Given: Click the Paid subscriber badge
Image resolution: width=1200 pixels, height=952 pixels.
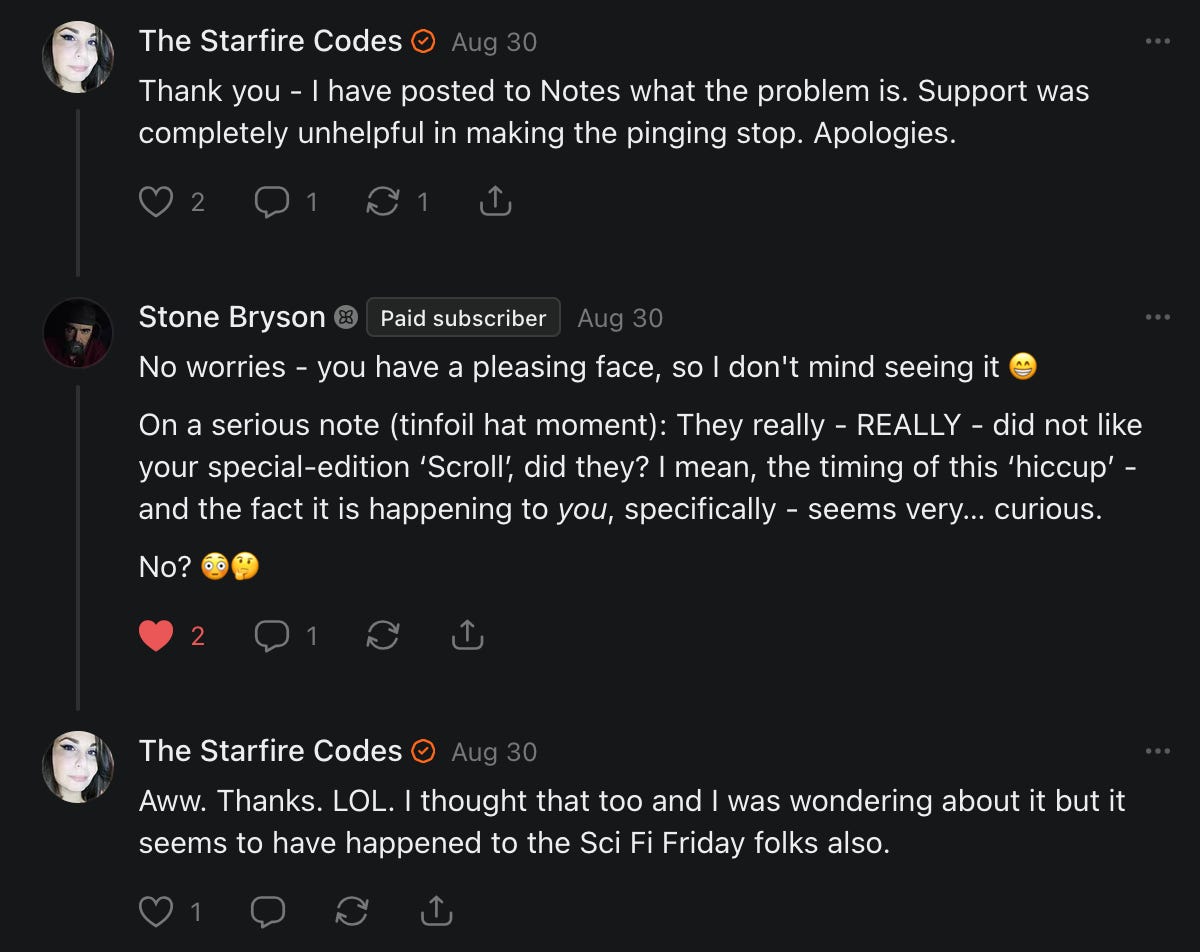Looking at the screenshot, I should (x=463, y=318).
